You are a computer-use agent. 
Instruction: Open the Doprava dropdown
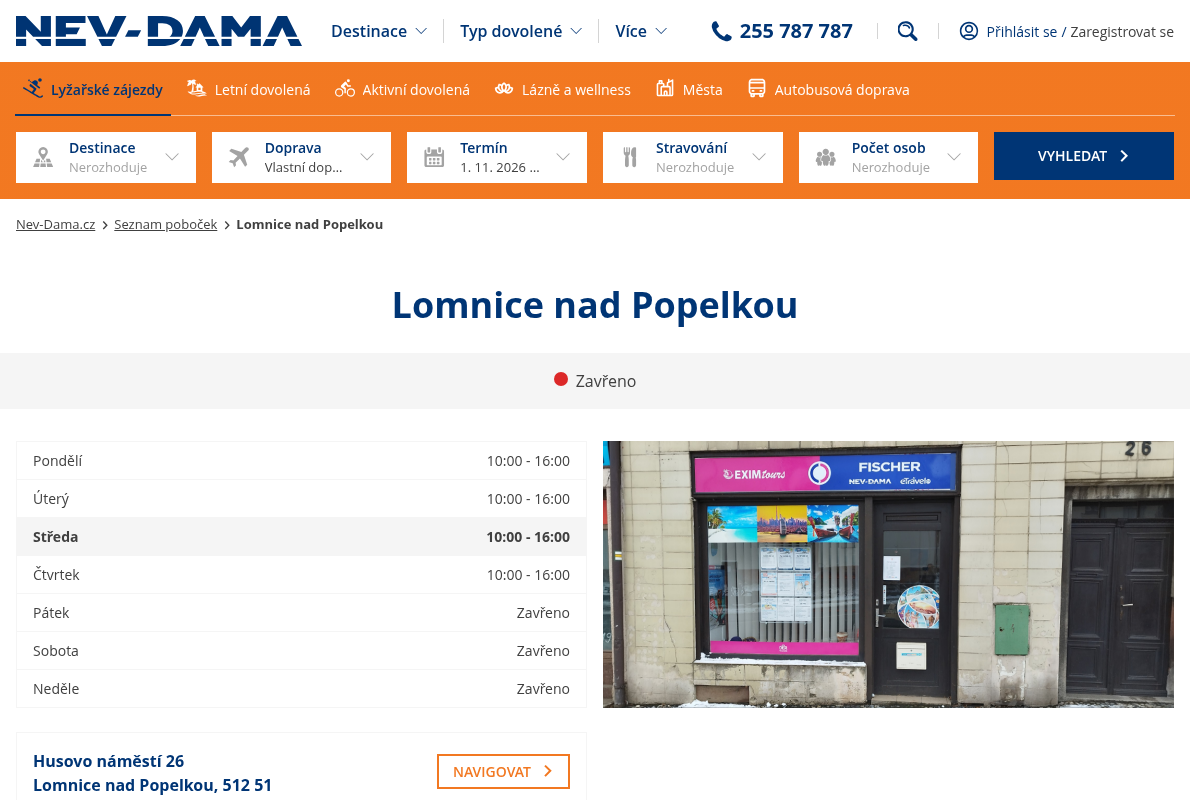301,157
